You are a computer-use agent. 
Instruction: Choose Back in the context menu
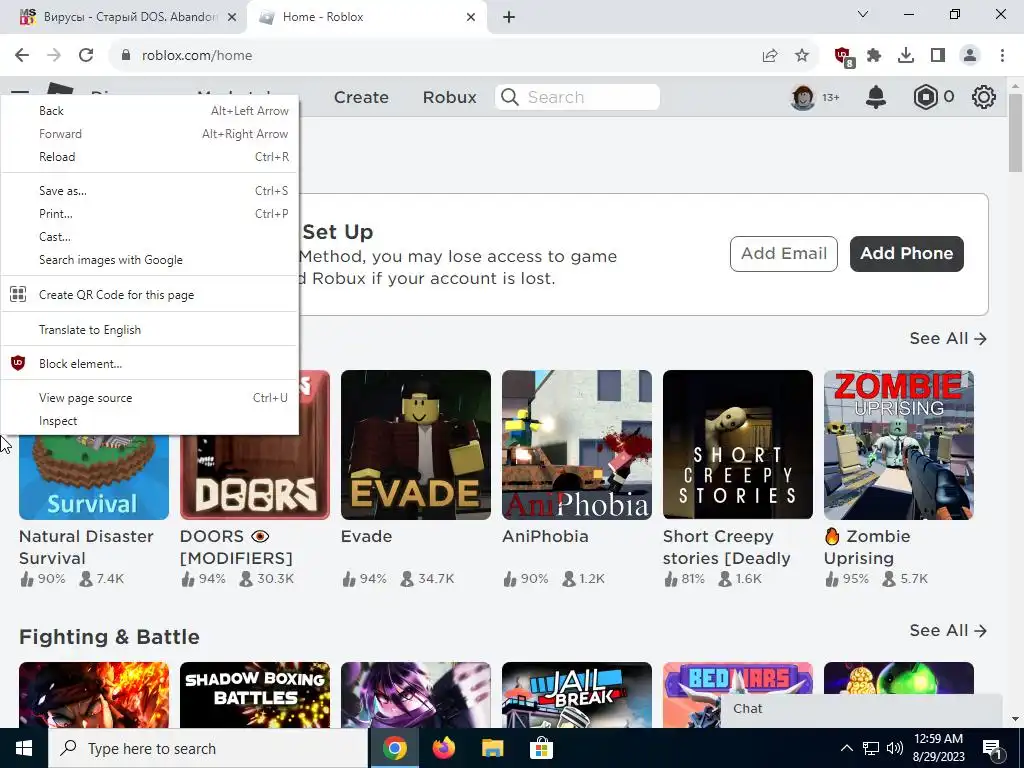(150, 111)
